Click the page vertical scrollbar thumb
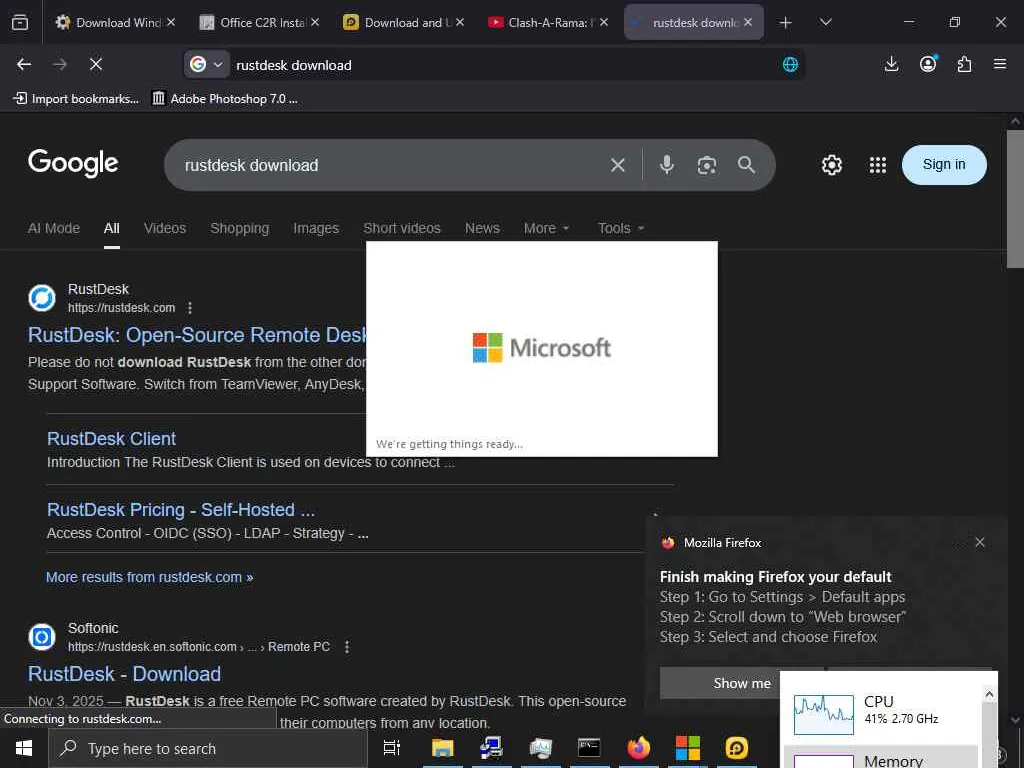1024x768 pixels. pos(1015,199)
